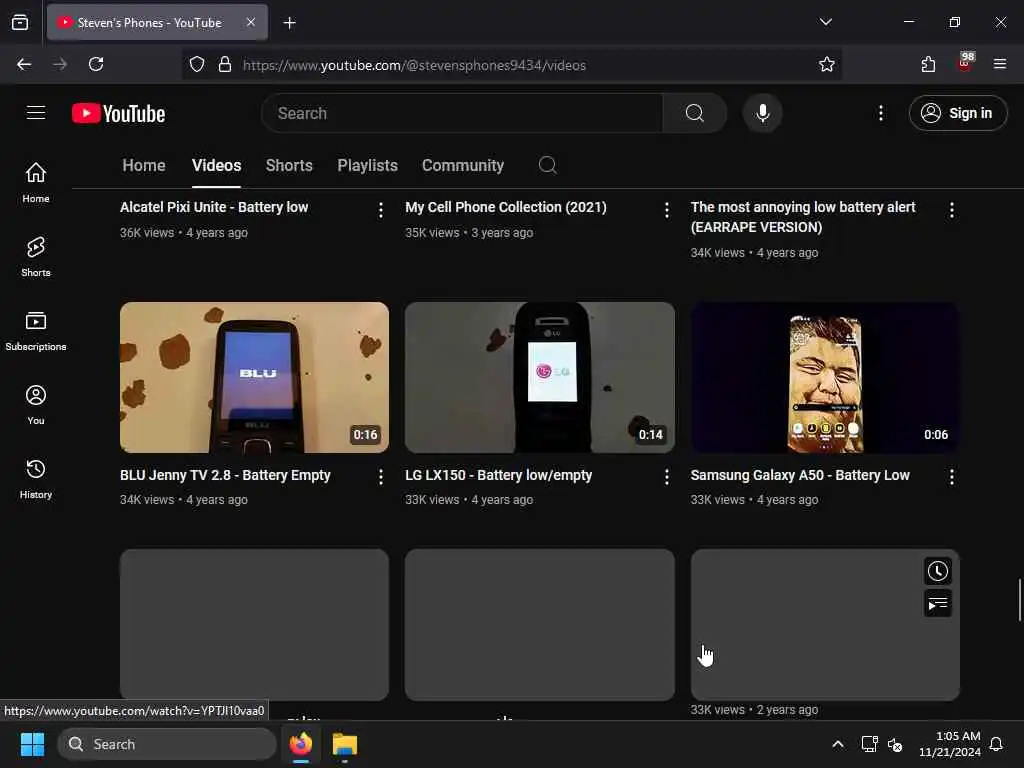This screenshot has width=1024, height=768.
Task: Click the Sign in button
Action: [x=957, y=113]
